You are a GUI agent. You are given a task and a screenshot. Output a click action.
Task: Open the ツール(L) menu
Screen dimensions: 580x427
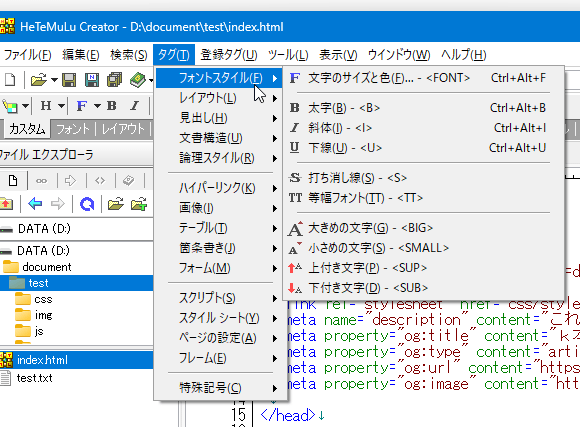288,55
